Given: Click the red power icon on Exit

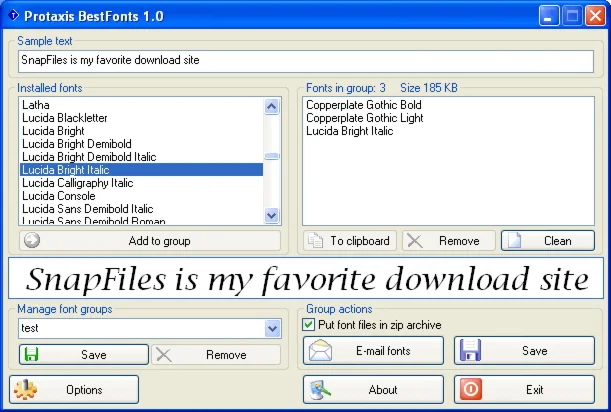Looking at the screenshot, I should pyautogui.click(x=470, y=389).
